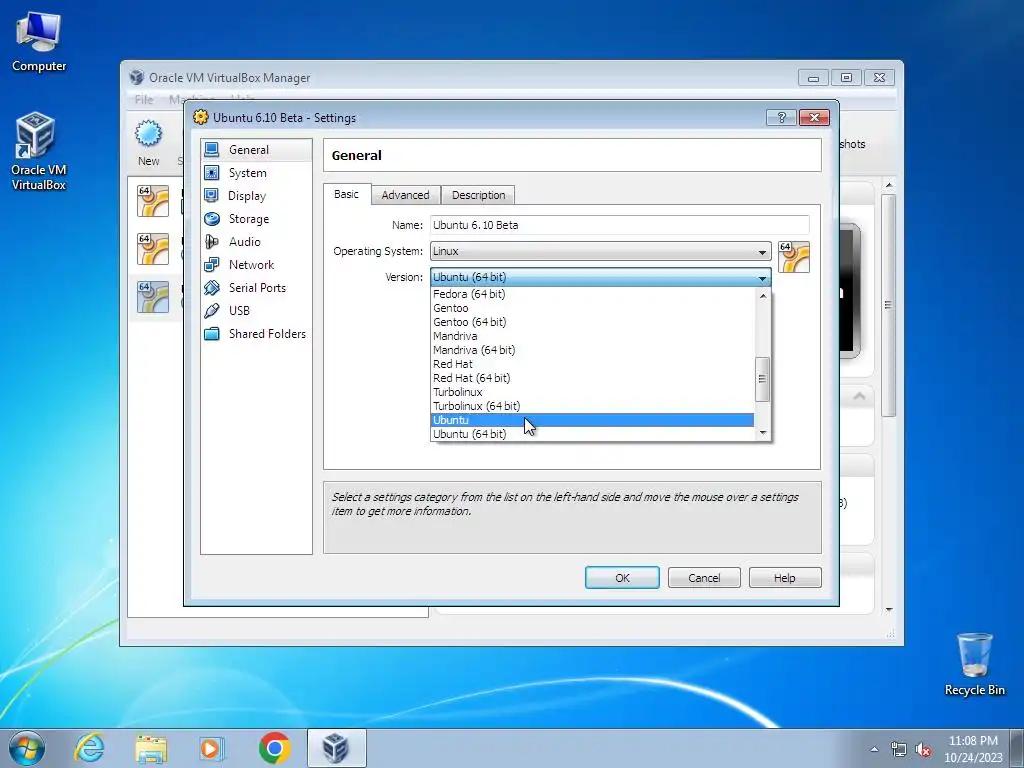The image size is (1024, 768).
Task: Launch Internet Explorer from the taskbar
Action: (89, 748)
